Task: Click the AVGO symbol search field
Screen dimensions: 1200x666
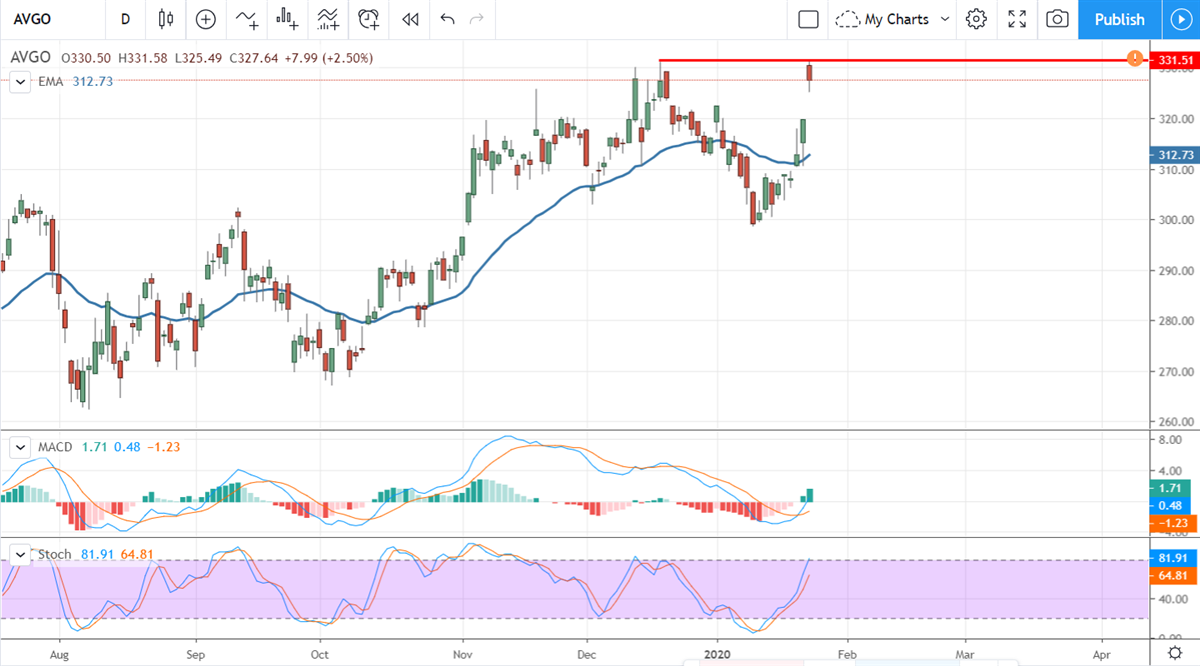Action: coord(50,19)
